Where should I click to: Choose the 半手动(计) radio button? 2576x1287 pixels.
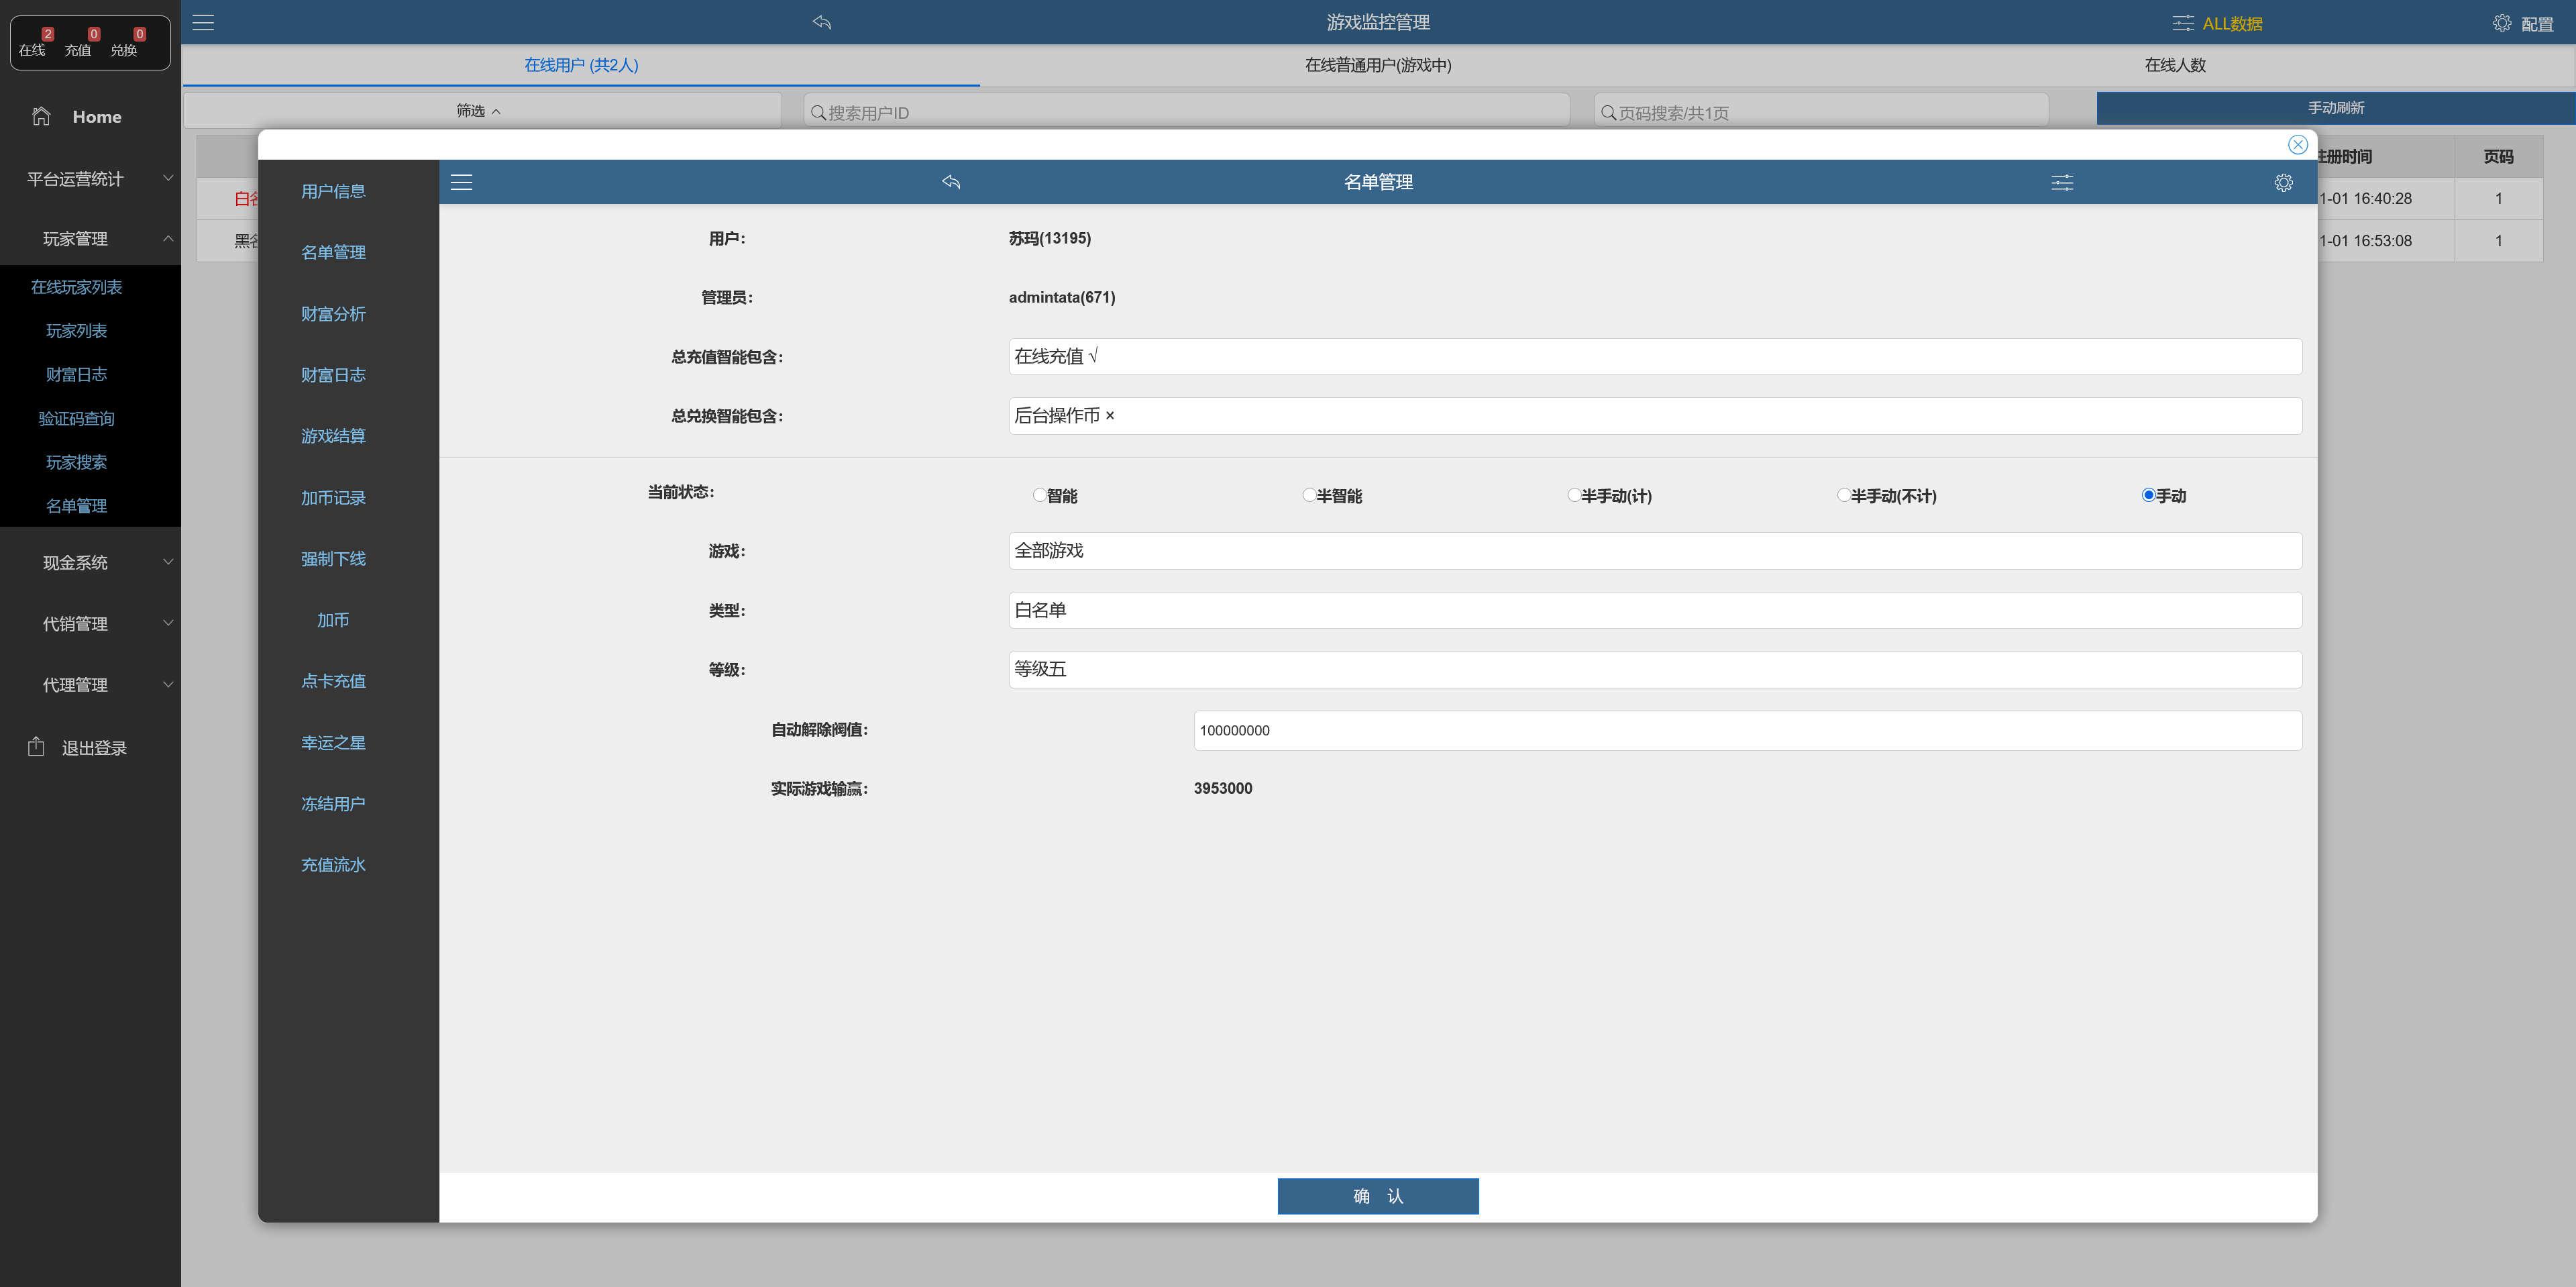coord(1574,495)
